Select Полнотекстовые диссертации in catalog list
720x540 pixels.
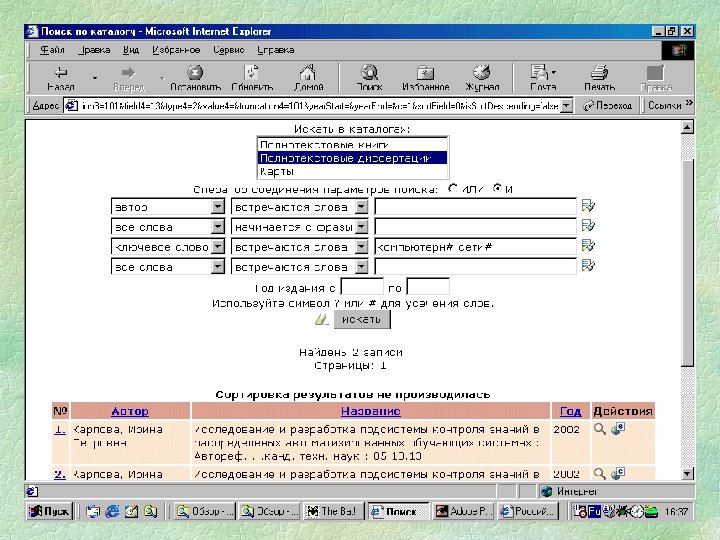tap(352, 158)
